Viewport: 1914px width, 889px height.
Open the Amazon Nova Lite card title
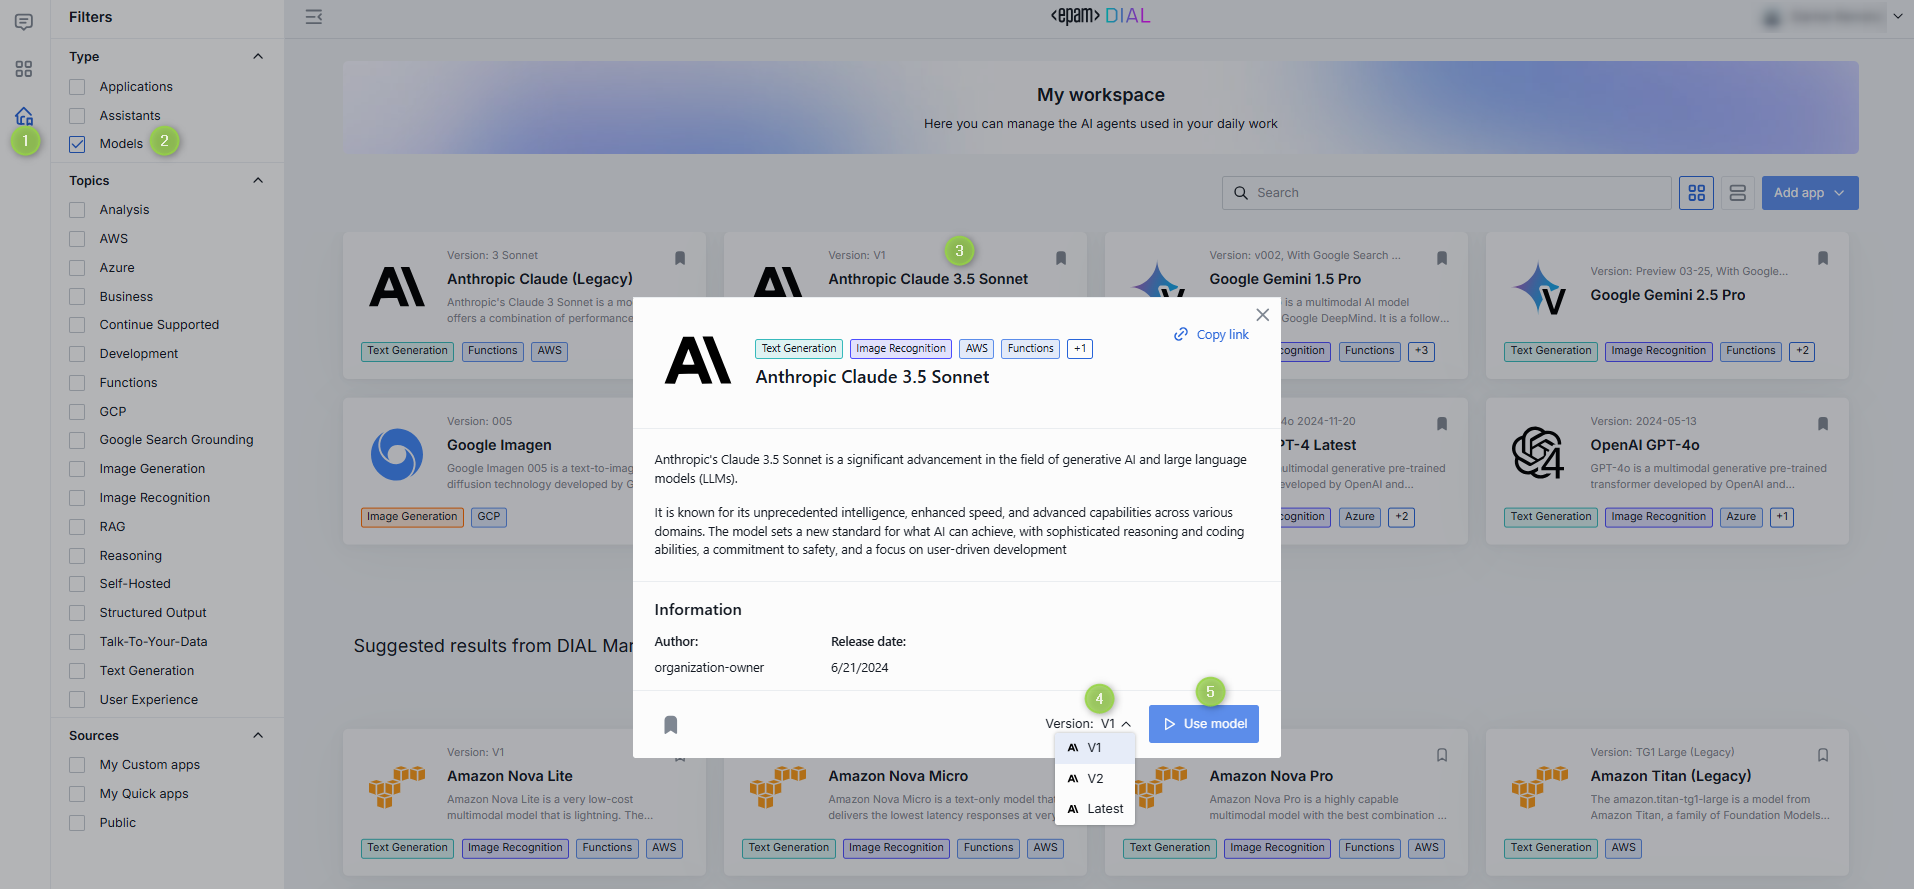tap(510, 776)
